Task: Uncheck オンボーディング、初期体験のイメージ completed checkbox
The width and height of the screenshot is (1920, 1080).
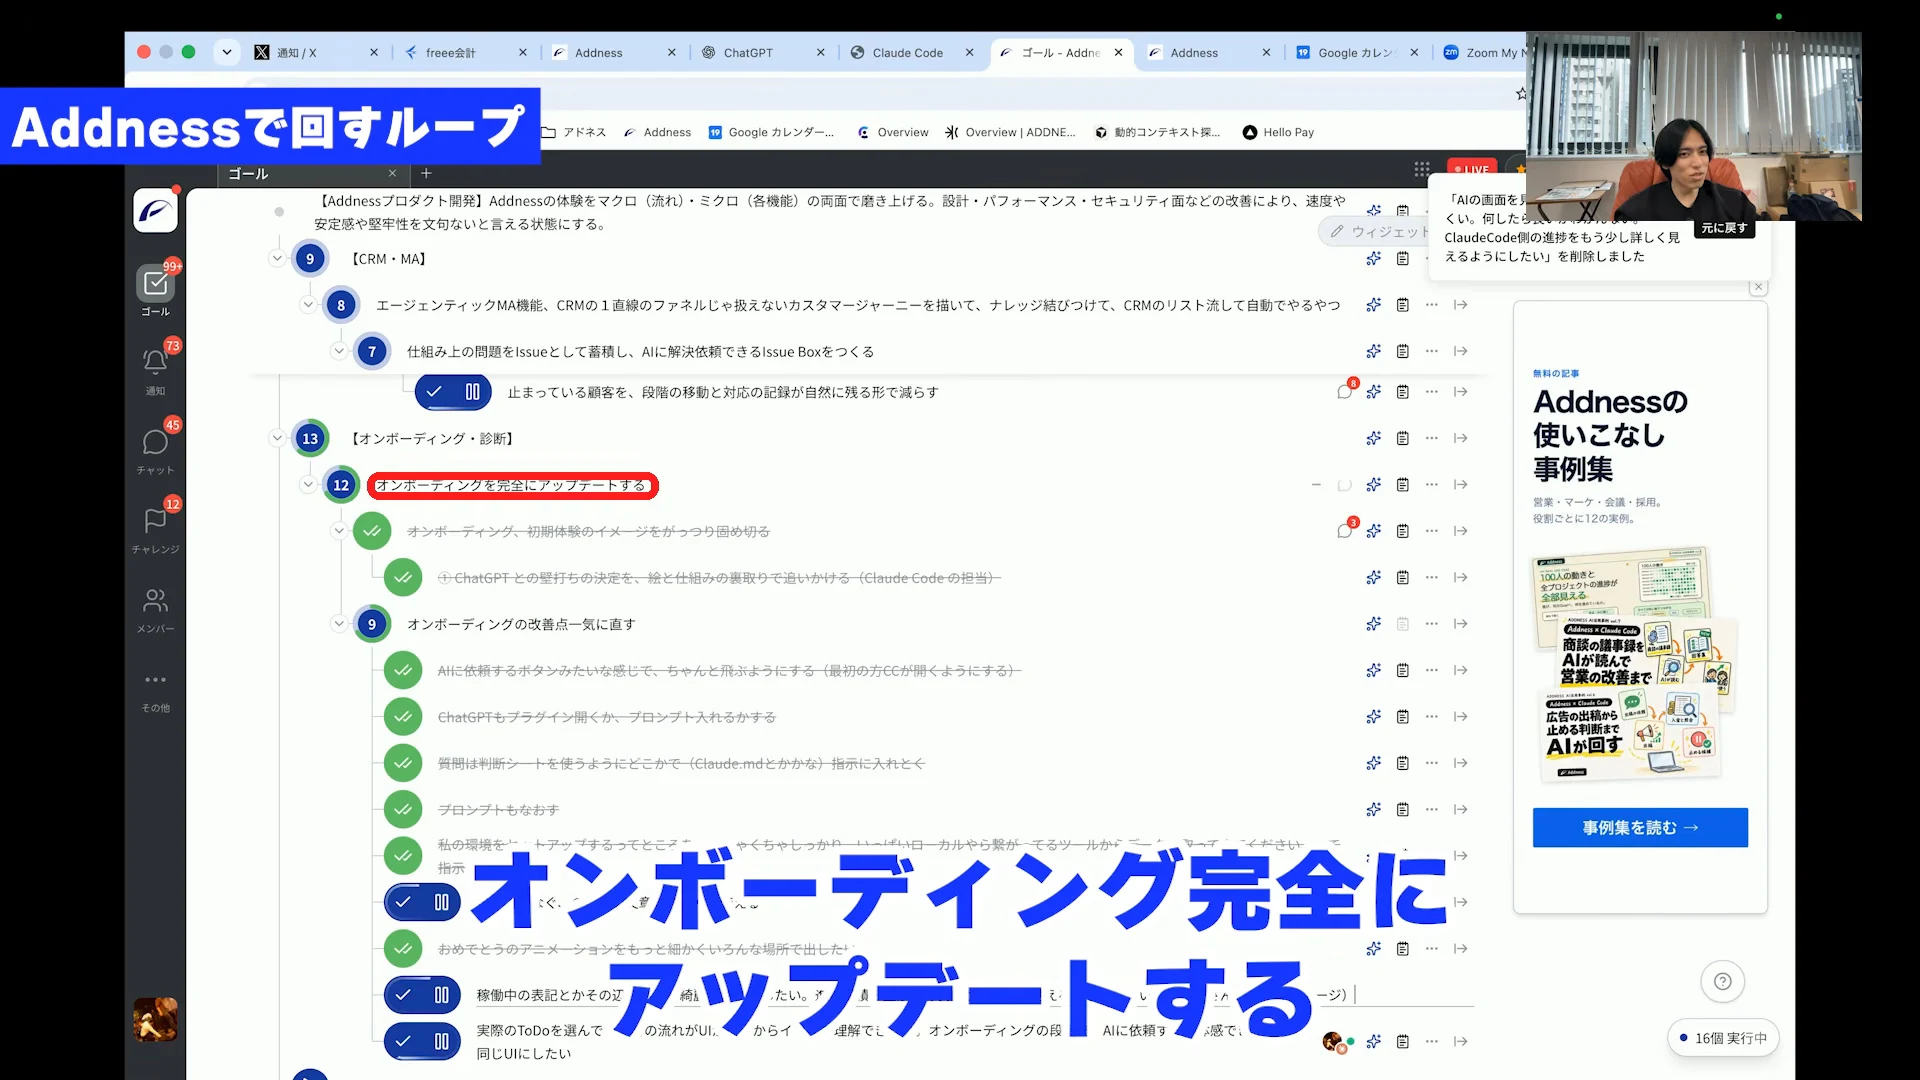Action: coord(372,531)
